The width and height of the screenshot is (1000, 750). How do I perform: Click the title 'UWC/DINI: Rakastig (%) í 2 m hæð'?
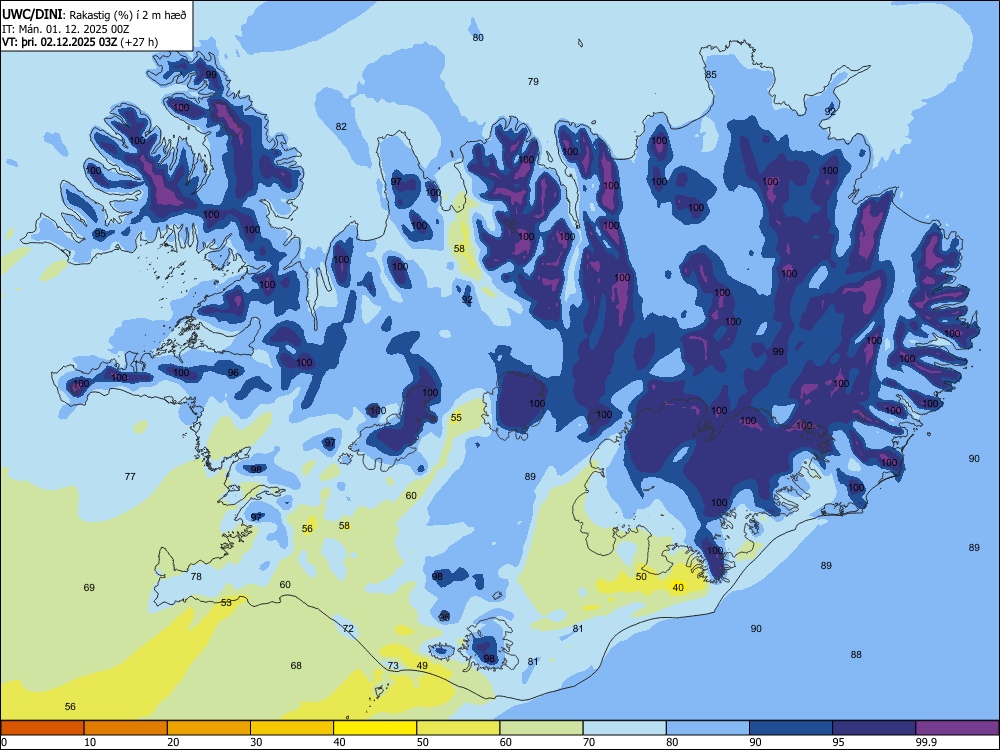click(94, 15)
